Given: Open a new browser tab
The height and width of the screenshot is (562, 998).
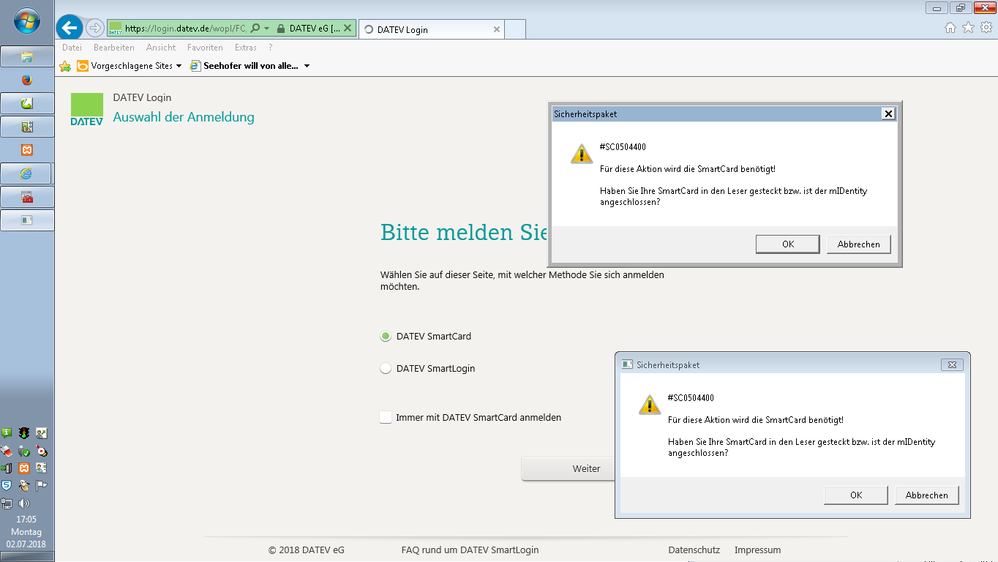Looking at the screenshot, I should 515,29.
